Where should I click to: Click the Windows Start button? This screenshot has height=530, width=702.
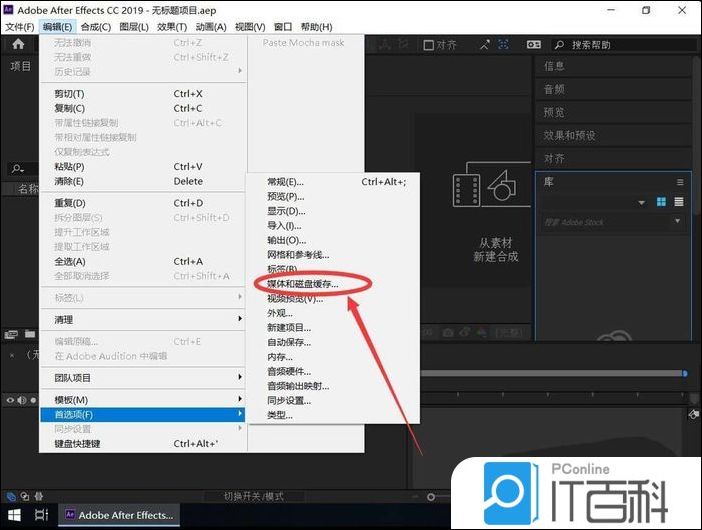[13, 515]
